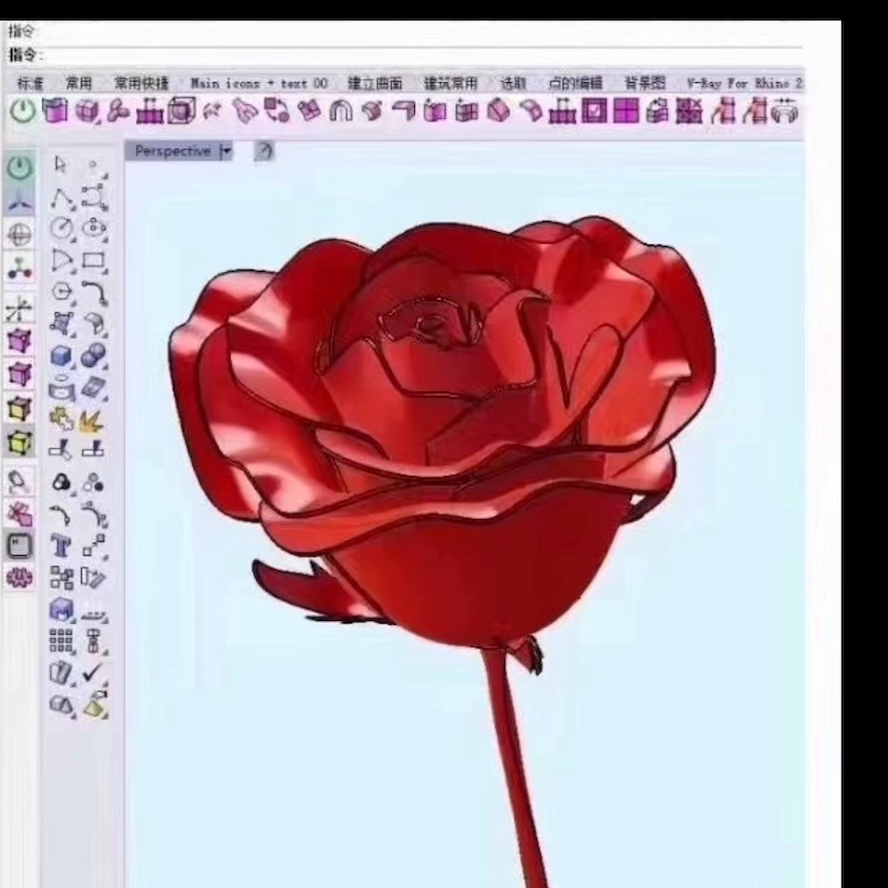This screenshot has height=888, width=888.
Task: Click the puzzle-piece Join tool
Action: click(61, 420)
